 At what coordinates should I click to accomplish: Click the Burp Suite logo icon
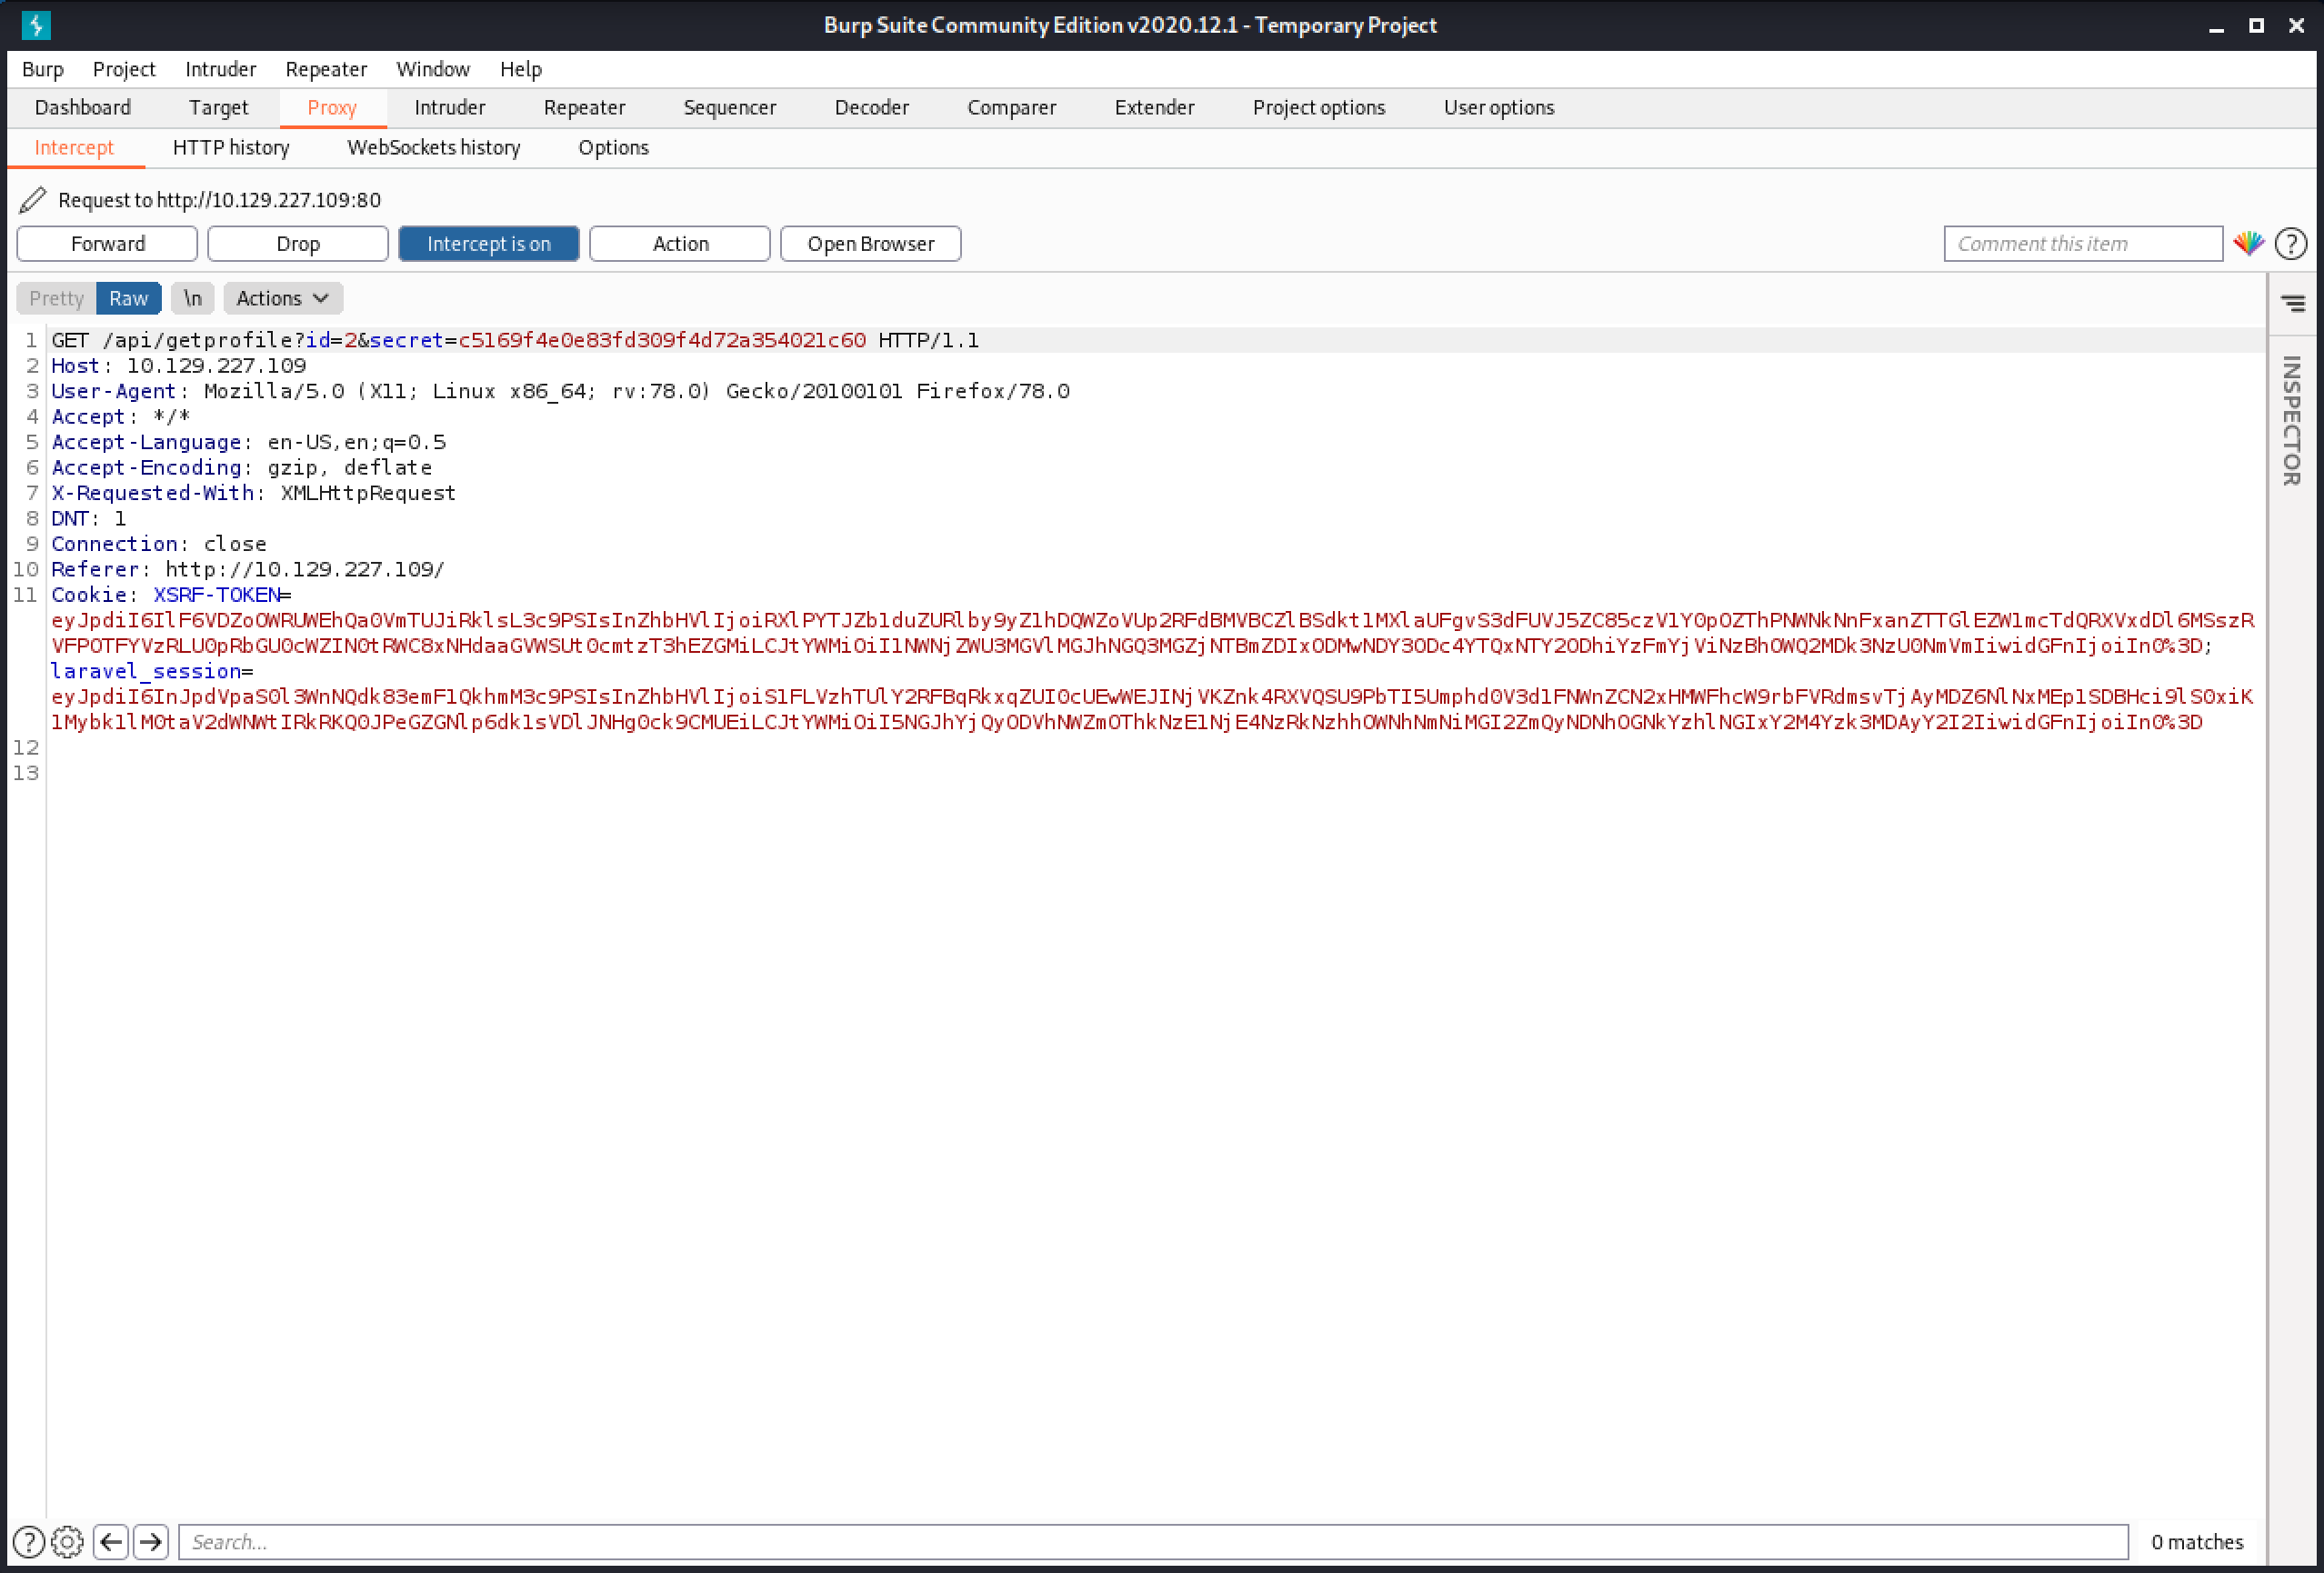tap(36, 25)
